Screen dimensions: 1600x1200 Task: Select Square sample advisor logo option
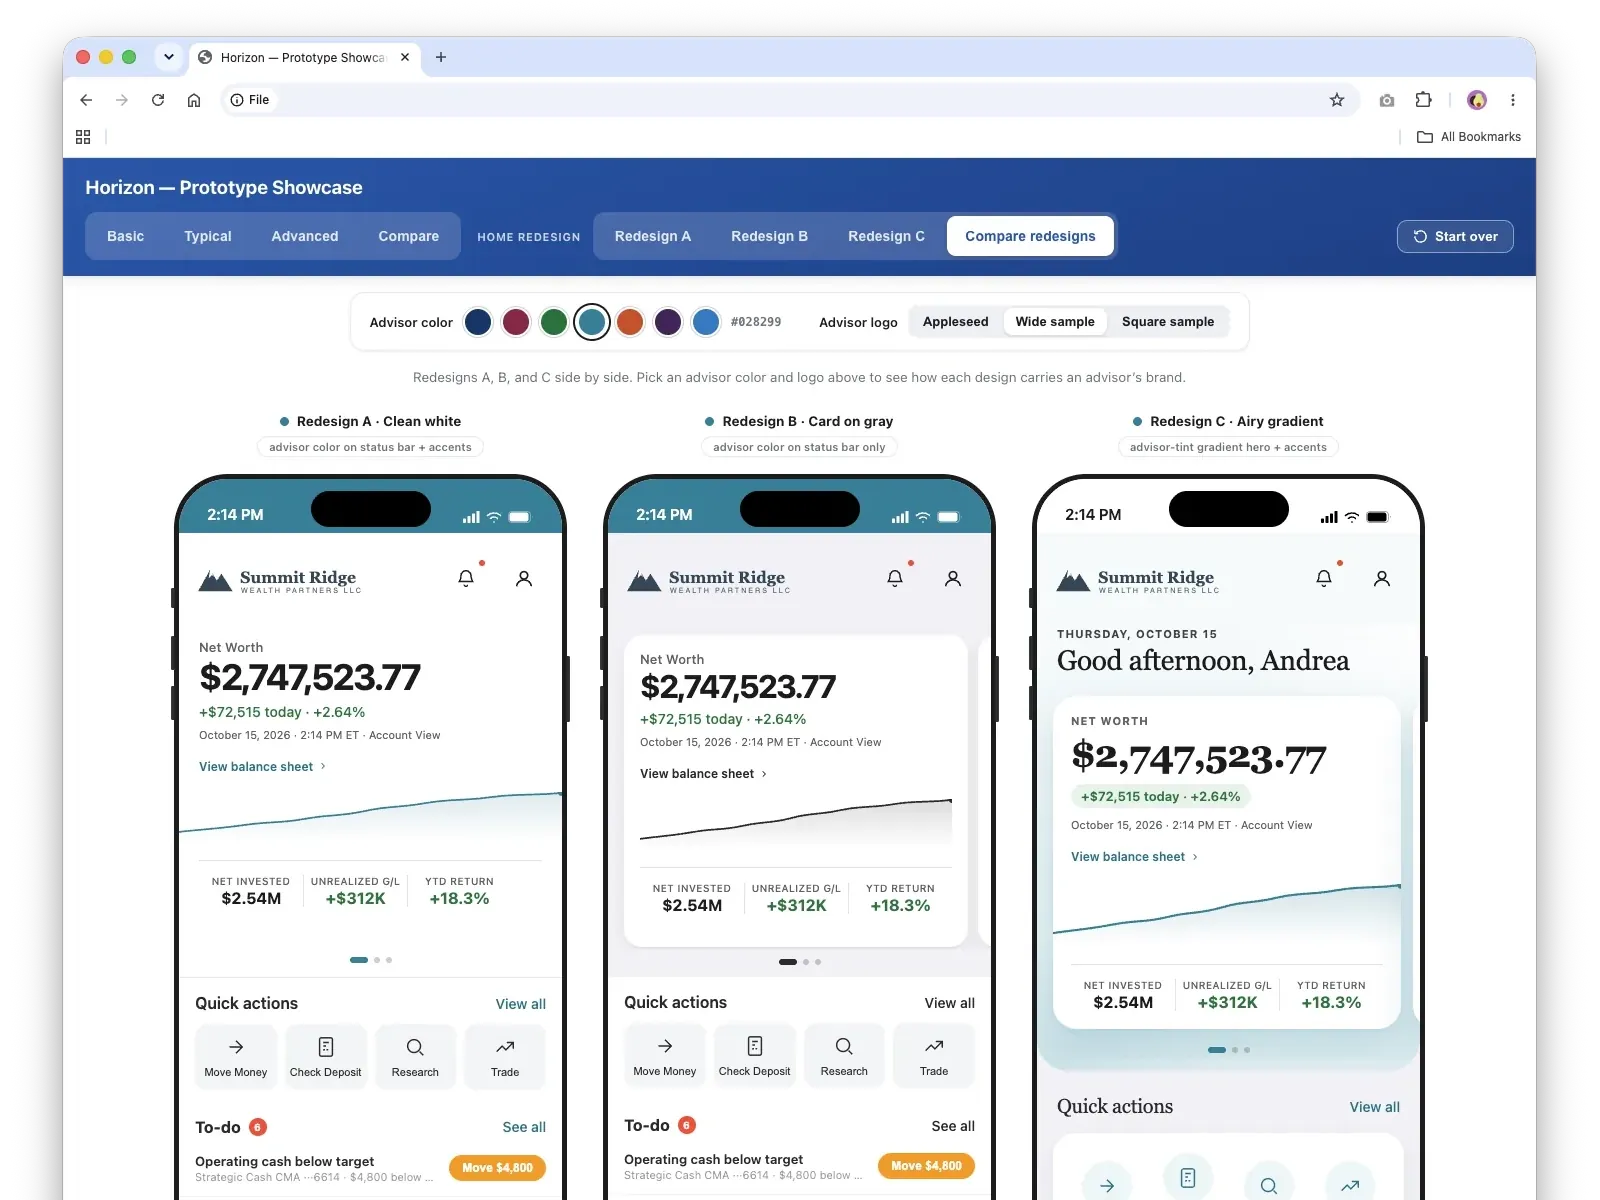pyautogui.click(x=1168, y=322)
